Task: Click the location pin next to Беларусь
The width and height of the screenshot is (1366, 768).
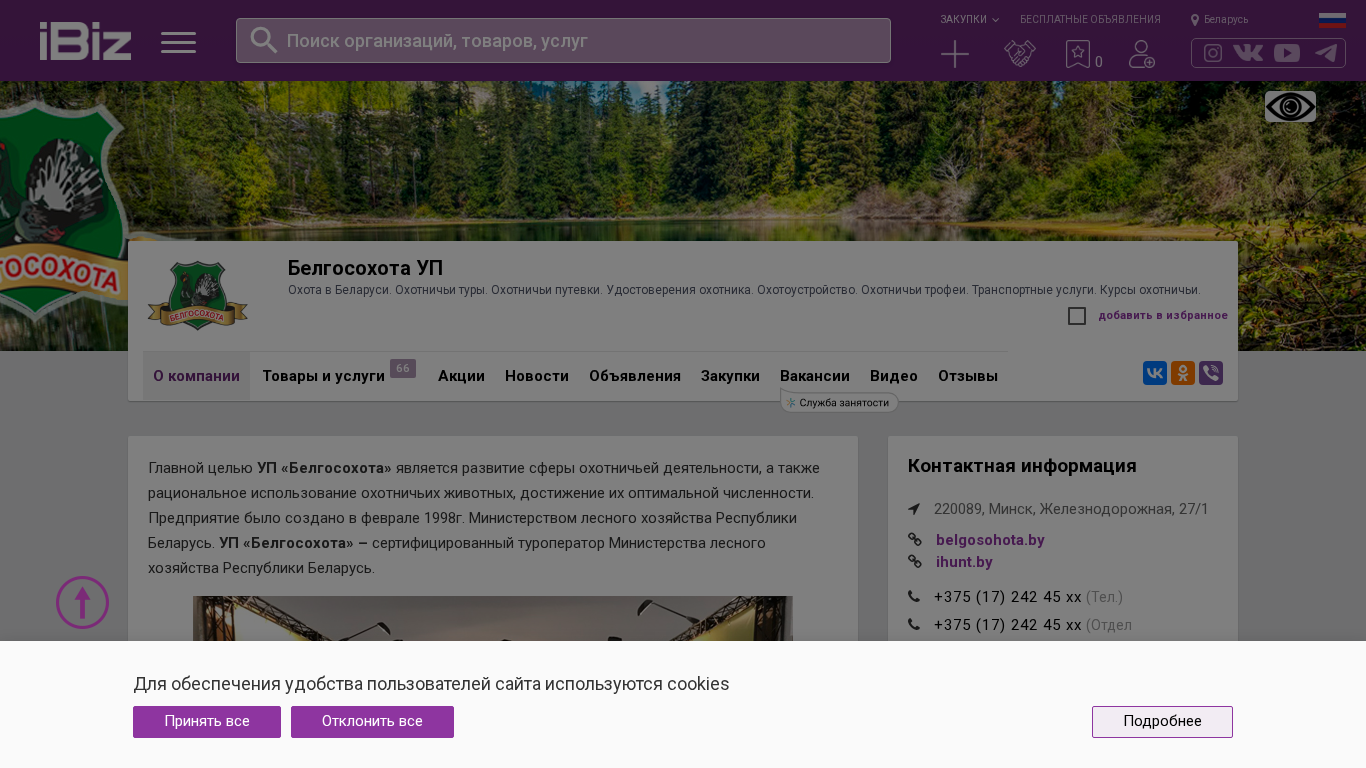Action: tap(1194, 19)
